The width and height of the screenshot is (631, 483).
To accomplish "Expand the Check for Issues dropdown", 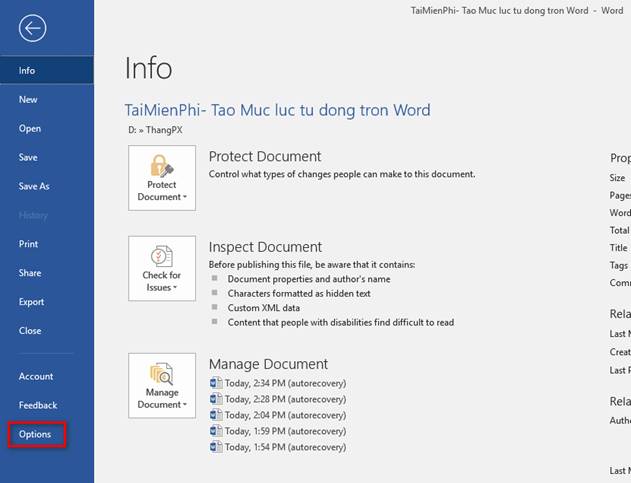I will pyautogui.click(x=162, y=282).
